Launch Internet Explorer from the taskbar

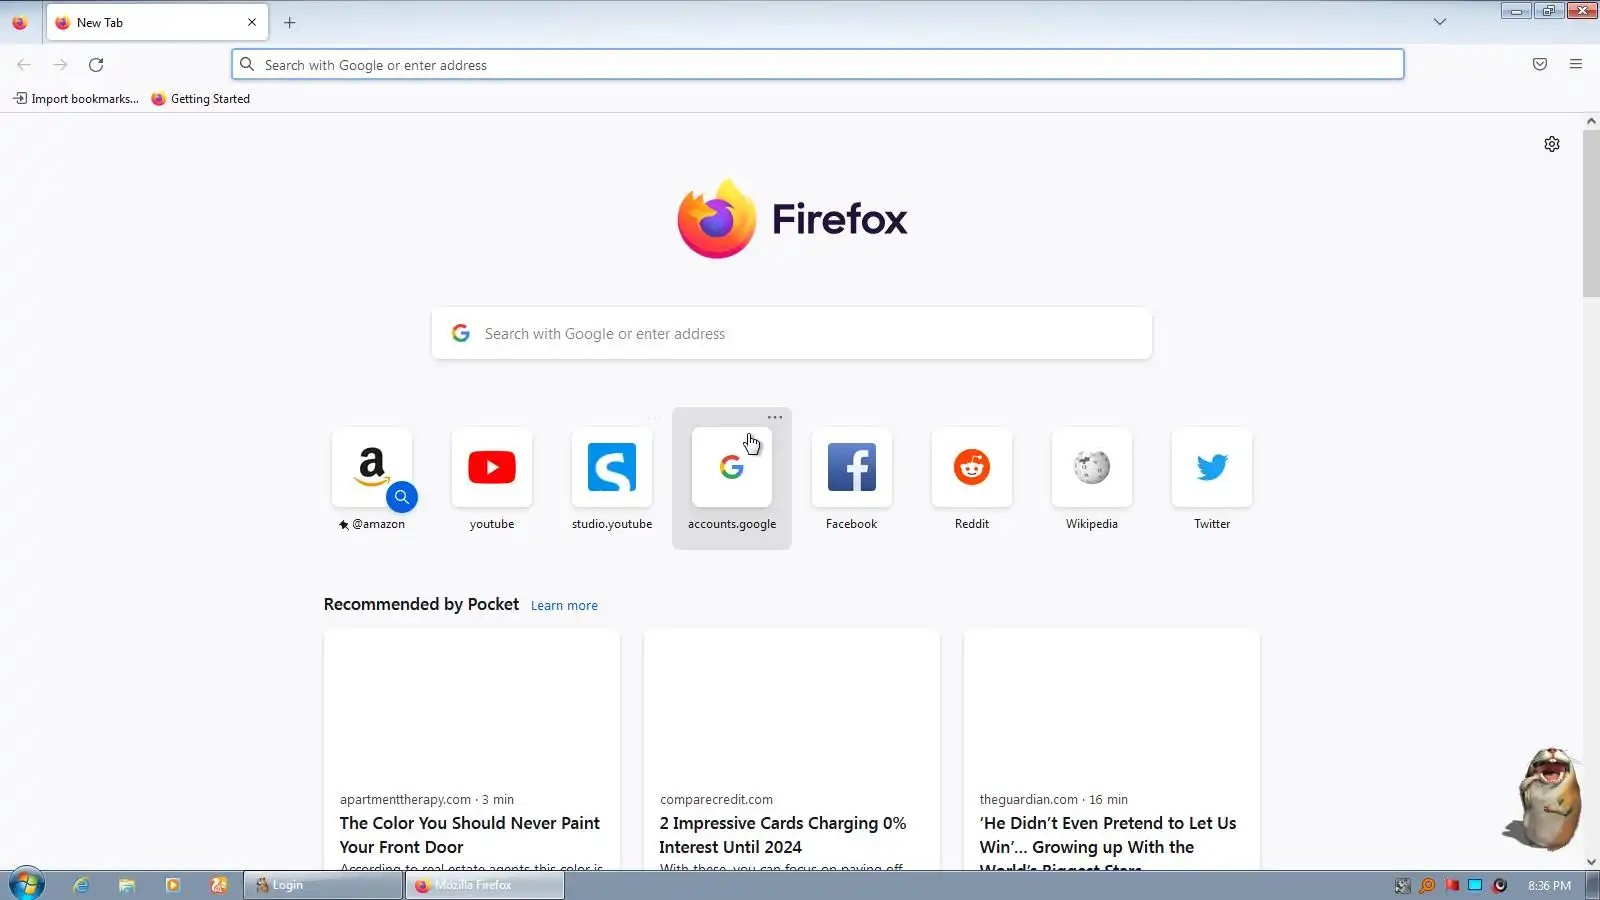pos(81,885)
